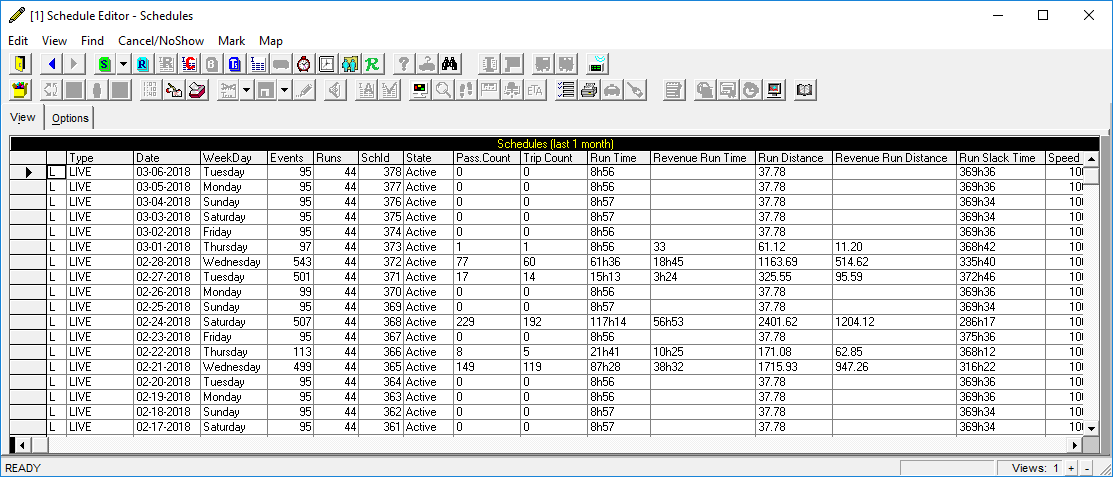
Task: Click the grayed magnifying glass icon
Action: point(444,90)
